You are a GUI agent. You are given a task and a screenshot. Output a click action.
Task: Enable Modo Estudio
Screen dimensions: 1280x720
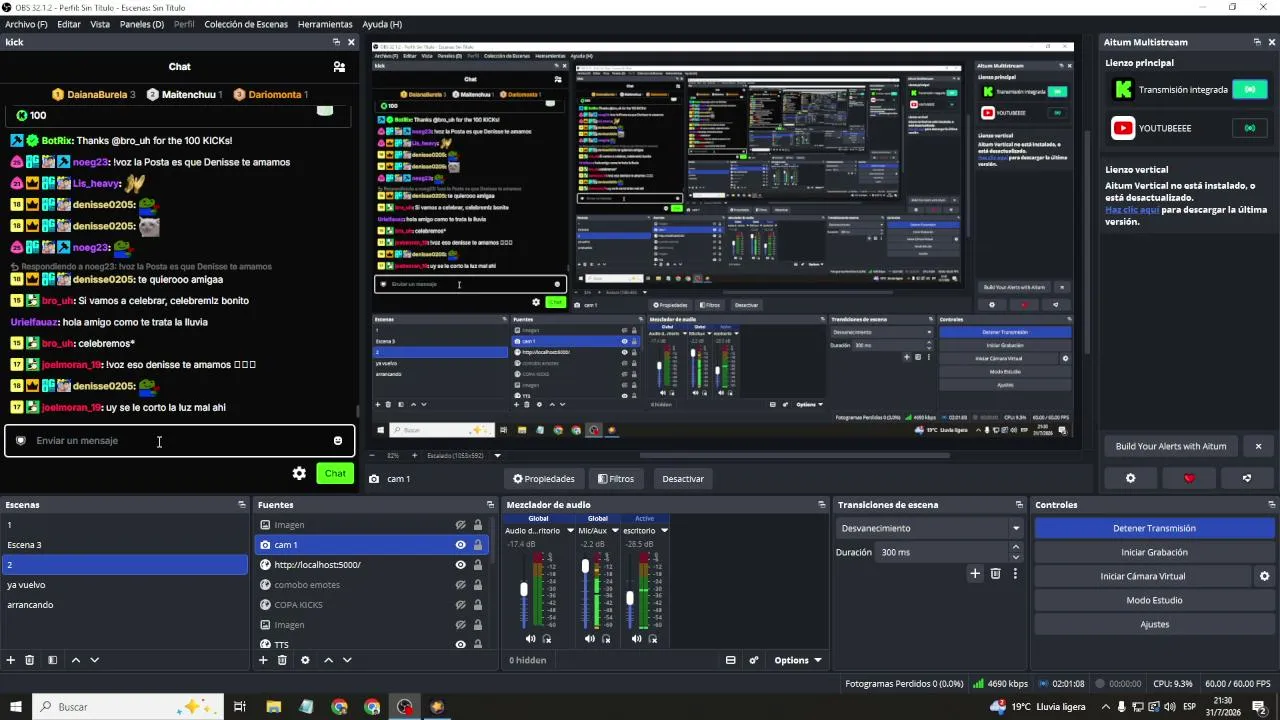click(1154, 600)
